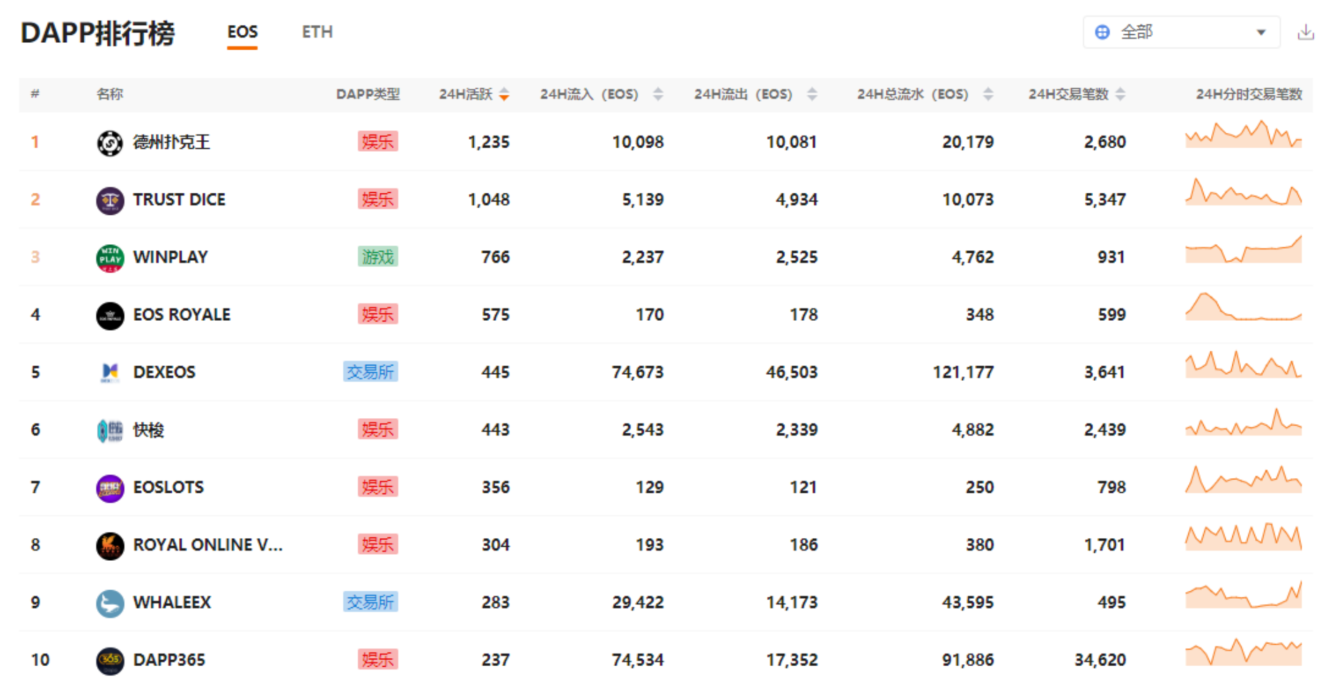
Task: View the WHALEEX transaction sparkline chart
Action: coord(1244,594)
